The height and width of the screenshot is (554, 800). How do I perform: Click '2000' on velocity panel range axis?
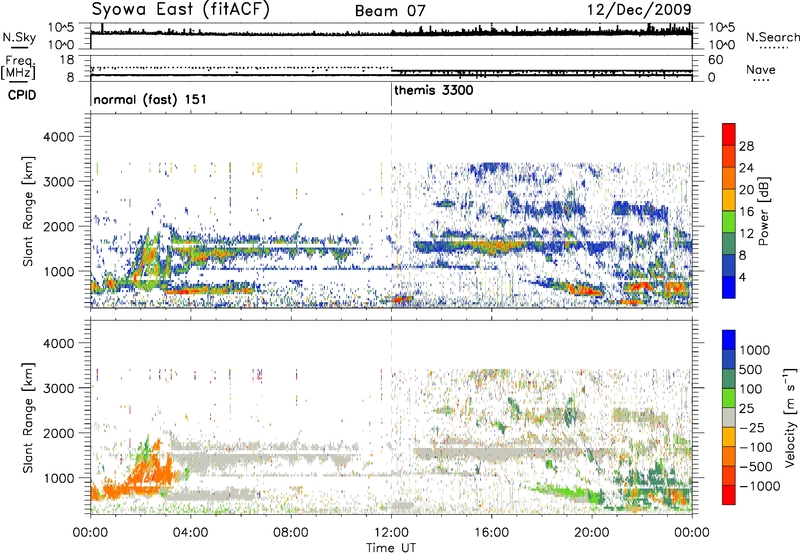coord(58,434)
